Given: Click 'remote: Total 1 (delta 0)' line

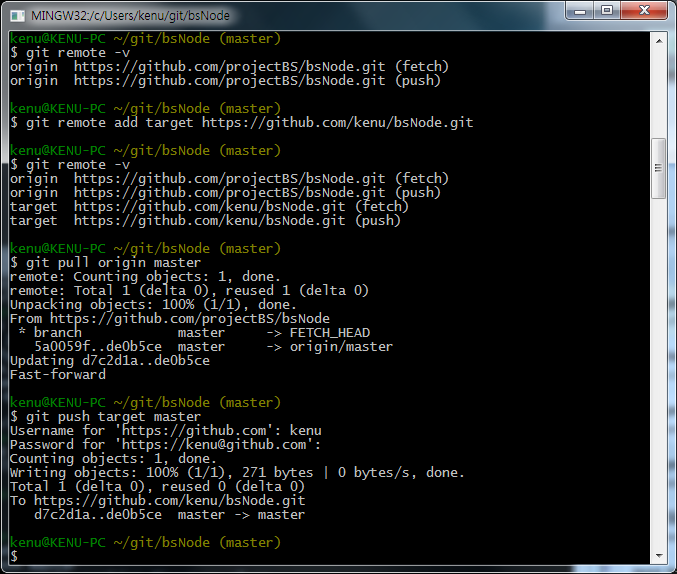Looking at the screenshot, I should click(189, 291).
